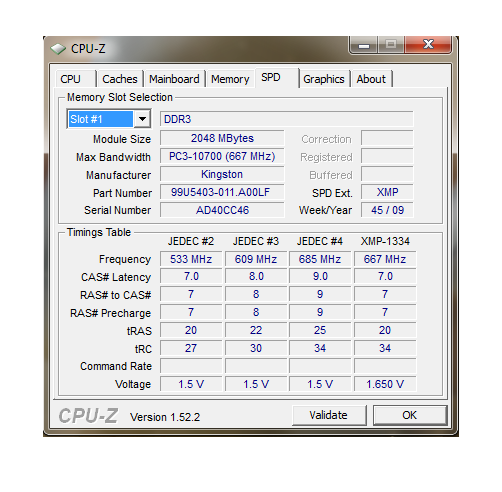
Task: Select the Slot #1 combo box text
Action: 100,119
